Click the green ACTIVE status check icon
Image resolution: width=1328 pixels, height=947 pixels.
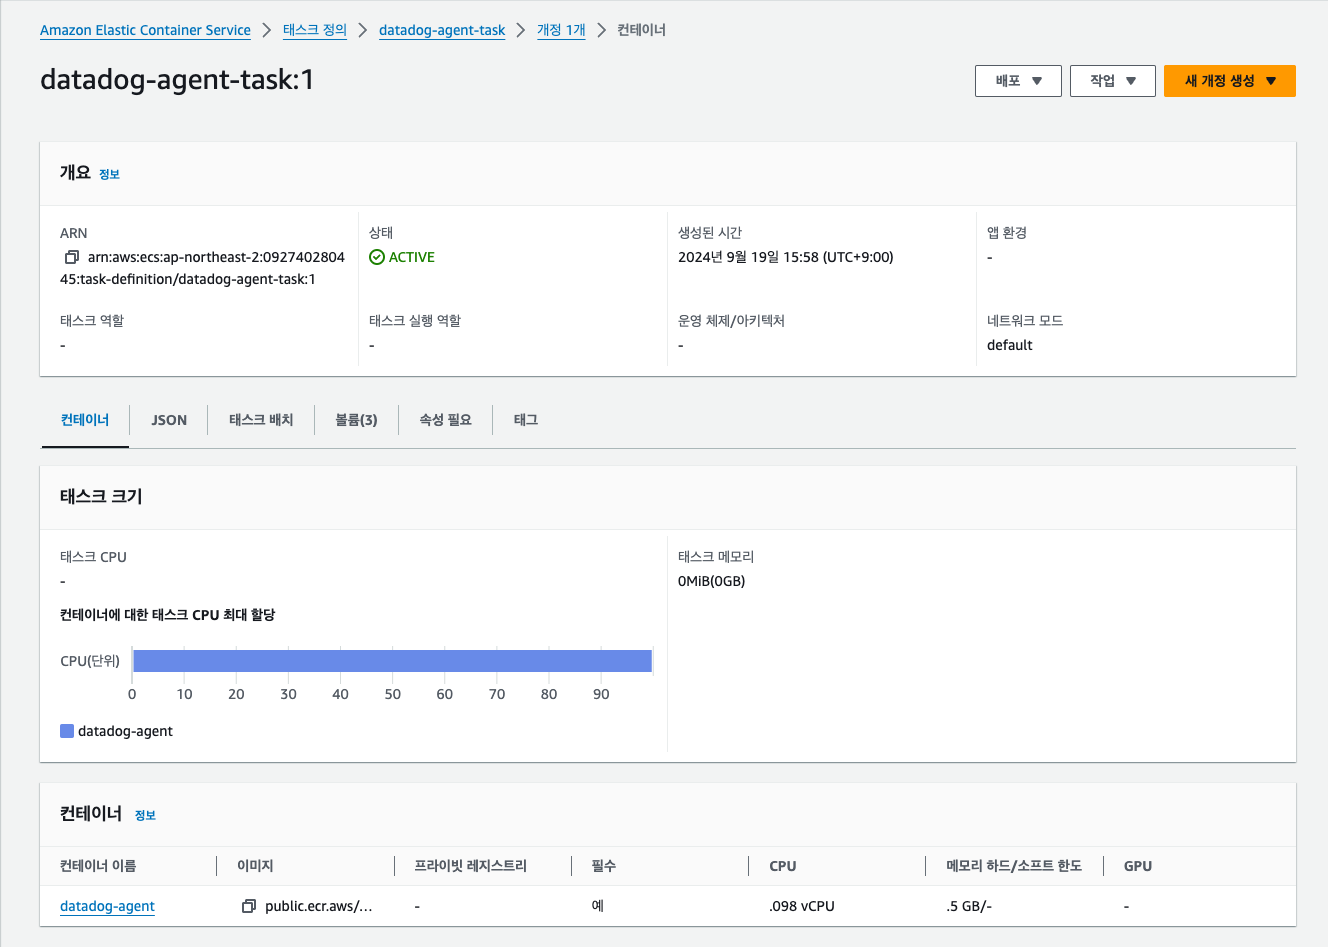tap(377, 257)
